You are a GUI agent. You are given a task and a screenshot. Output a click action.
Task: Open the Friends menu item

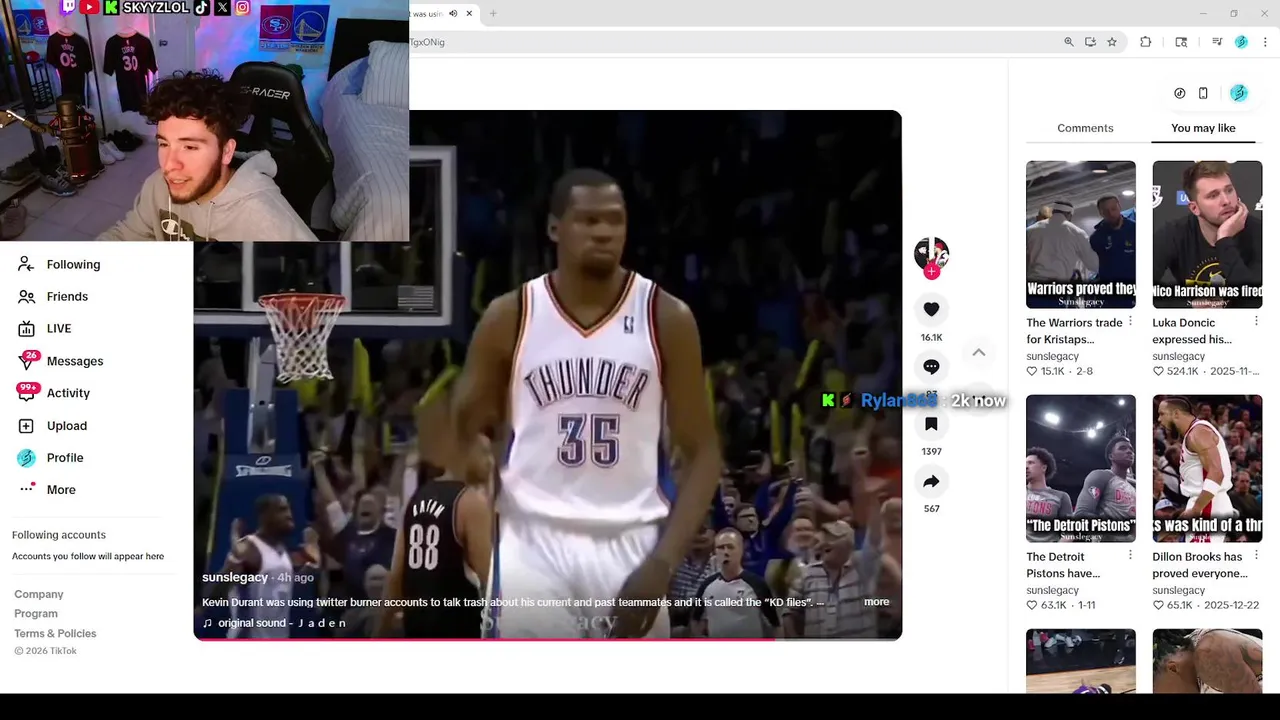point(67,296)
